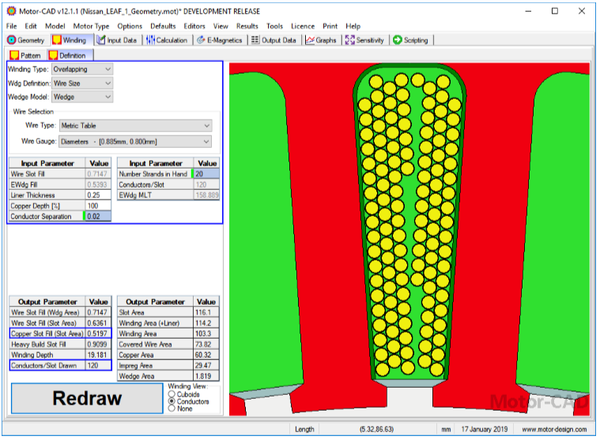Select the Cuboids winding view option

[171, 394]
